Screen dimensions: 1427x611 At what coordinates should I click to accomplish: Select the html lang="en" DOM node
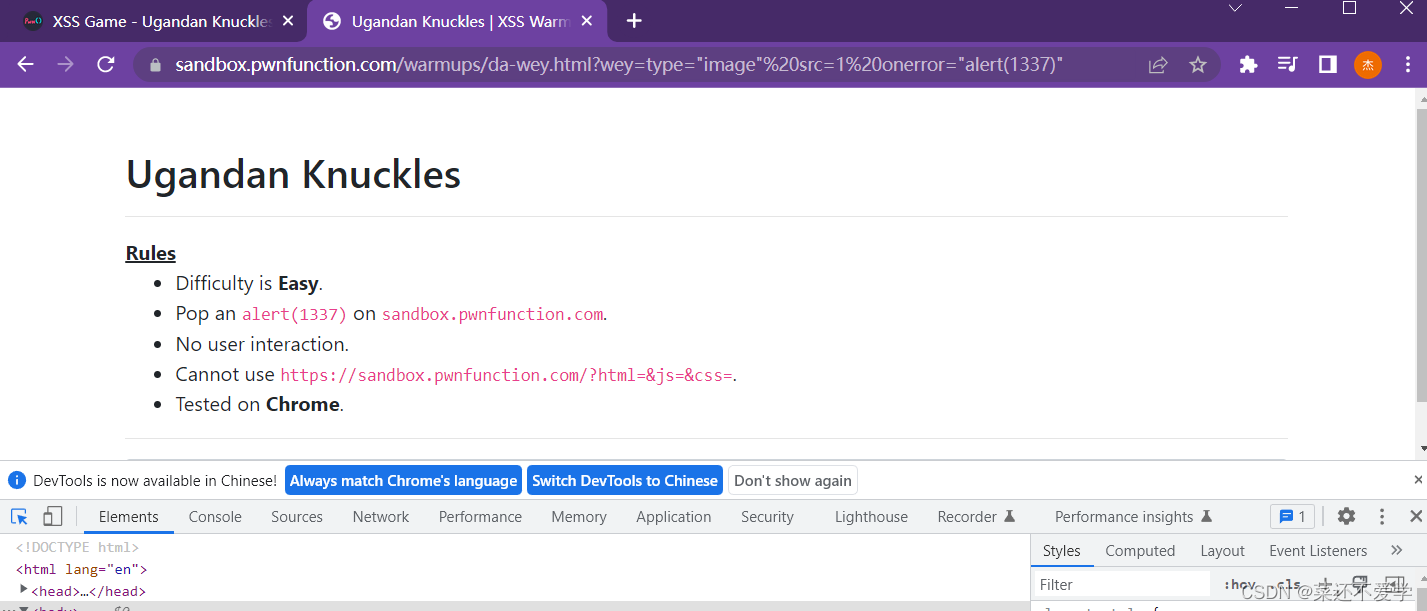click(x=81, y=569)
